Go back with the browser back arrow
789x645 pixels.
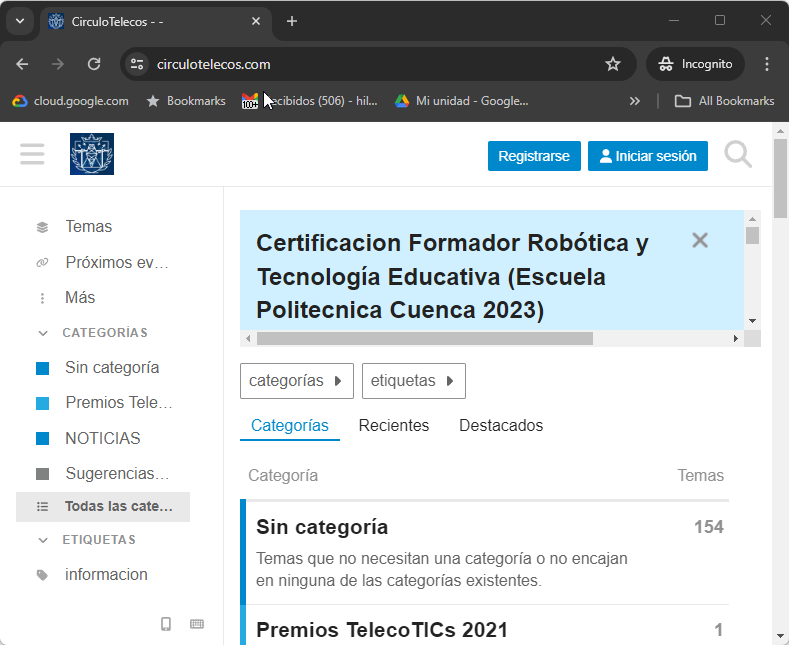[22, 64]
